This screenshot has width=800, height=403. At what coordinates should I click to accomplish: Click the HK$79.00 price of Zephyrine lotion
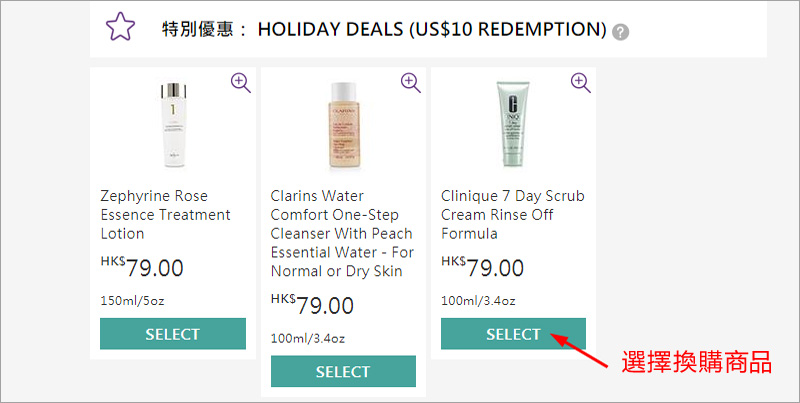pyautogui.click(x=142, y=268)
